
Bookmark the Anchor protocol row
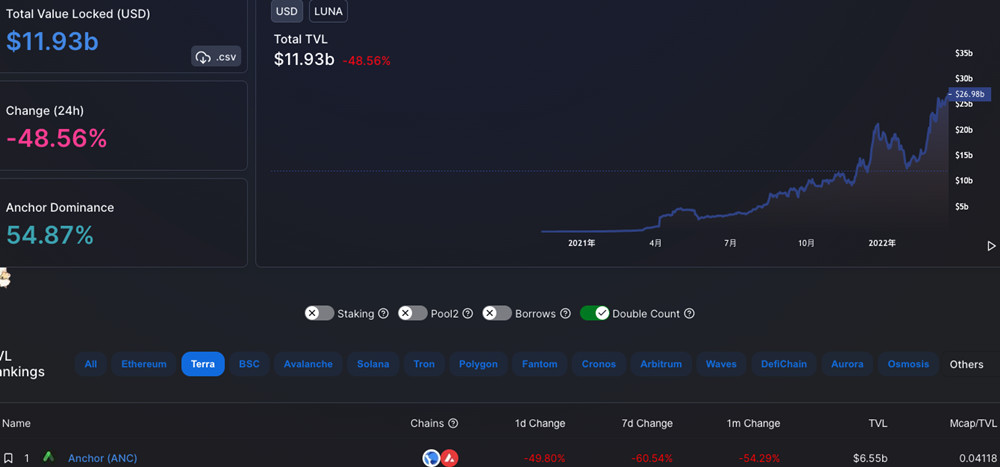pos(8,458)
